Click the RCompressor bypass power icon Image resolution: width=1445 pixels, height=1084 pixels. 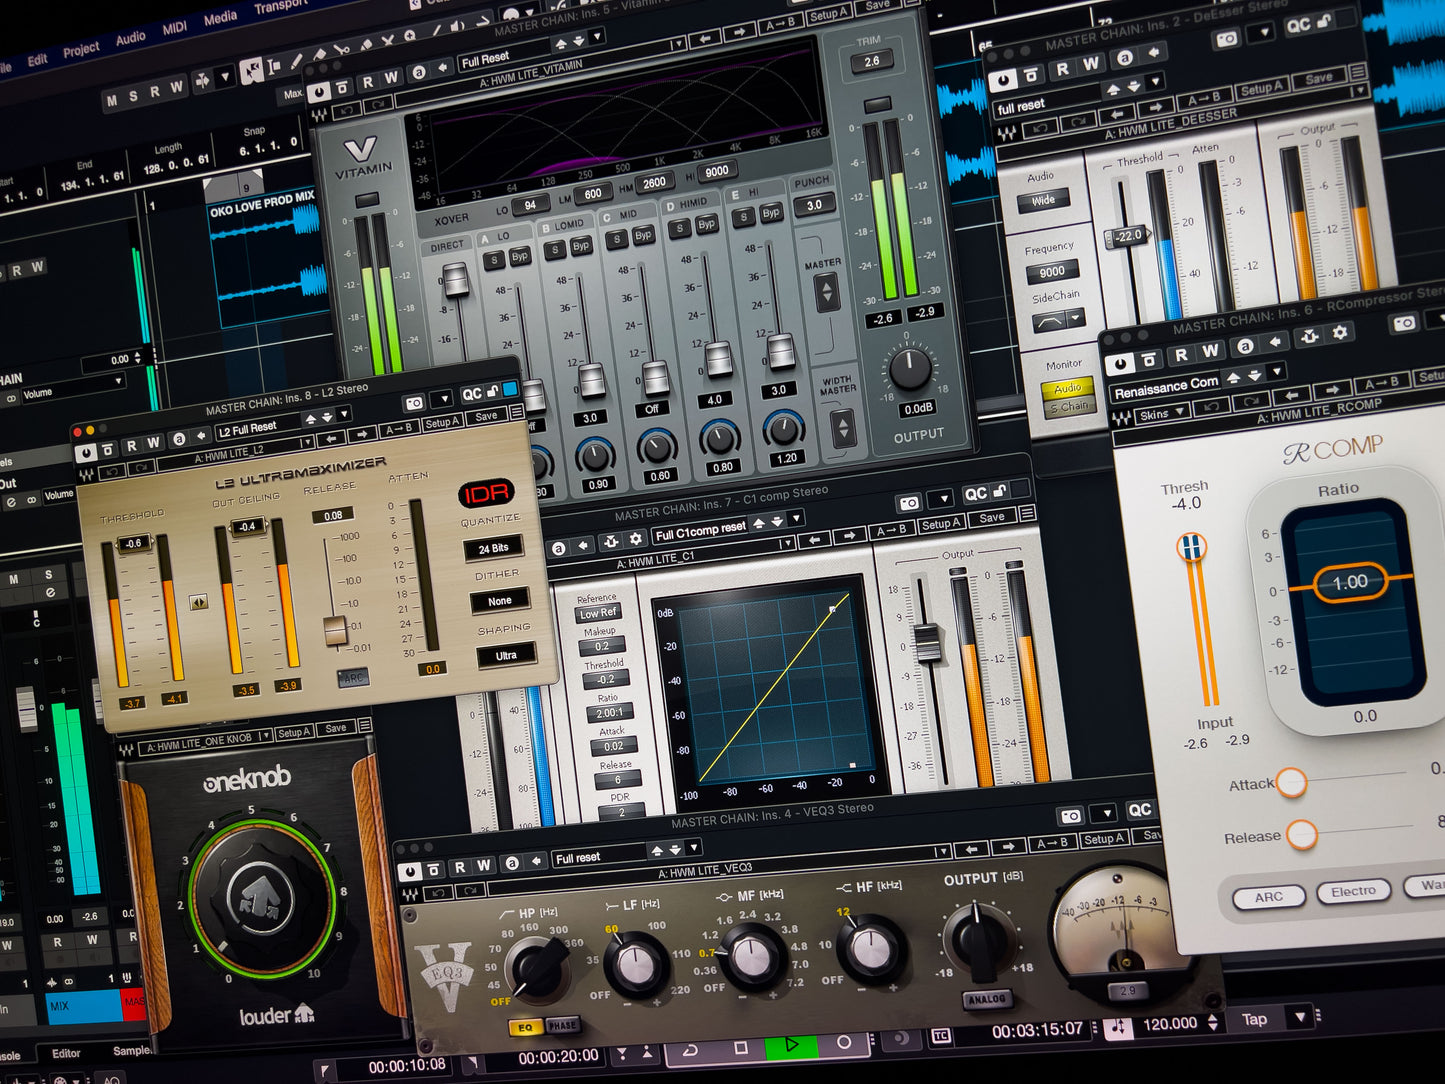pyautogui.click(x=1120, y=364)
